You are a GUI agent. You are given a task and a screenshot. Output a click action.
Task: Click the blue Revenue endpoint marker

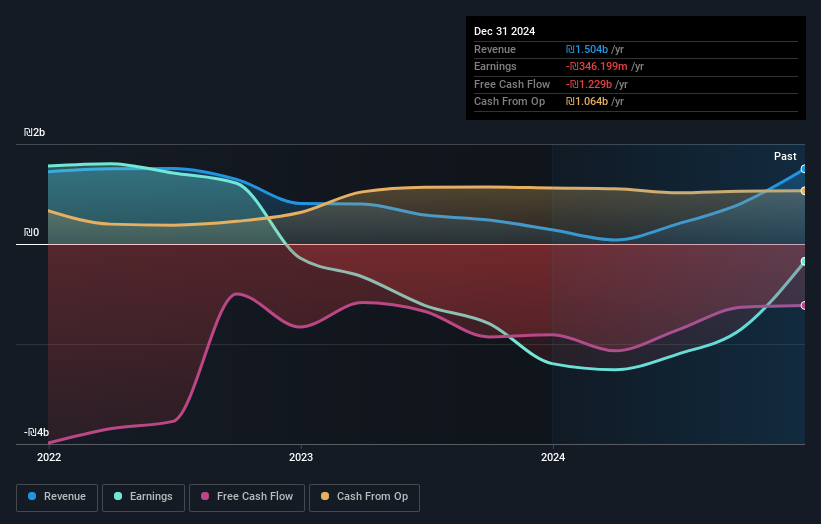(803, 169)
